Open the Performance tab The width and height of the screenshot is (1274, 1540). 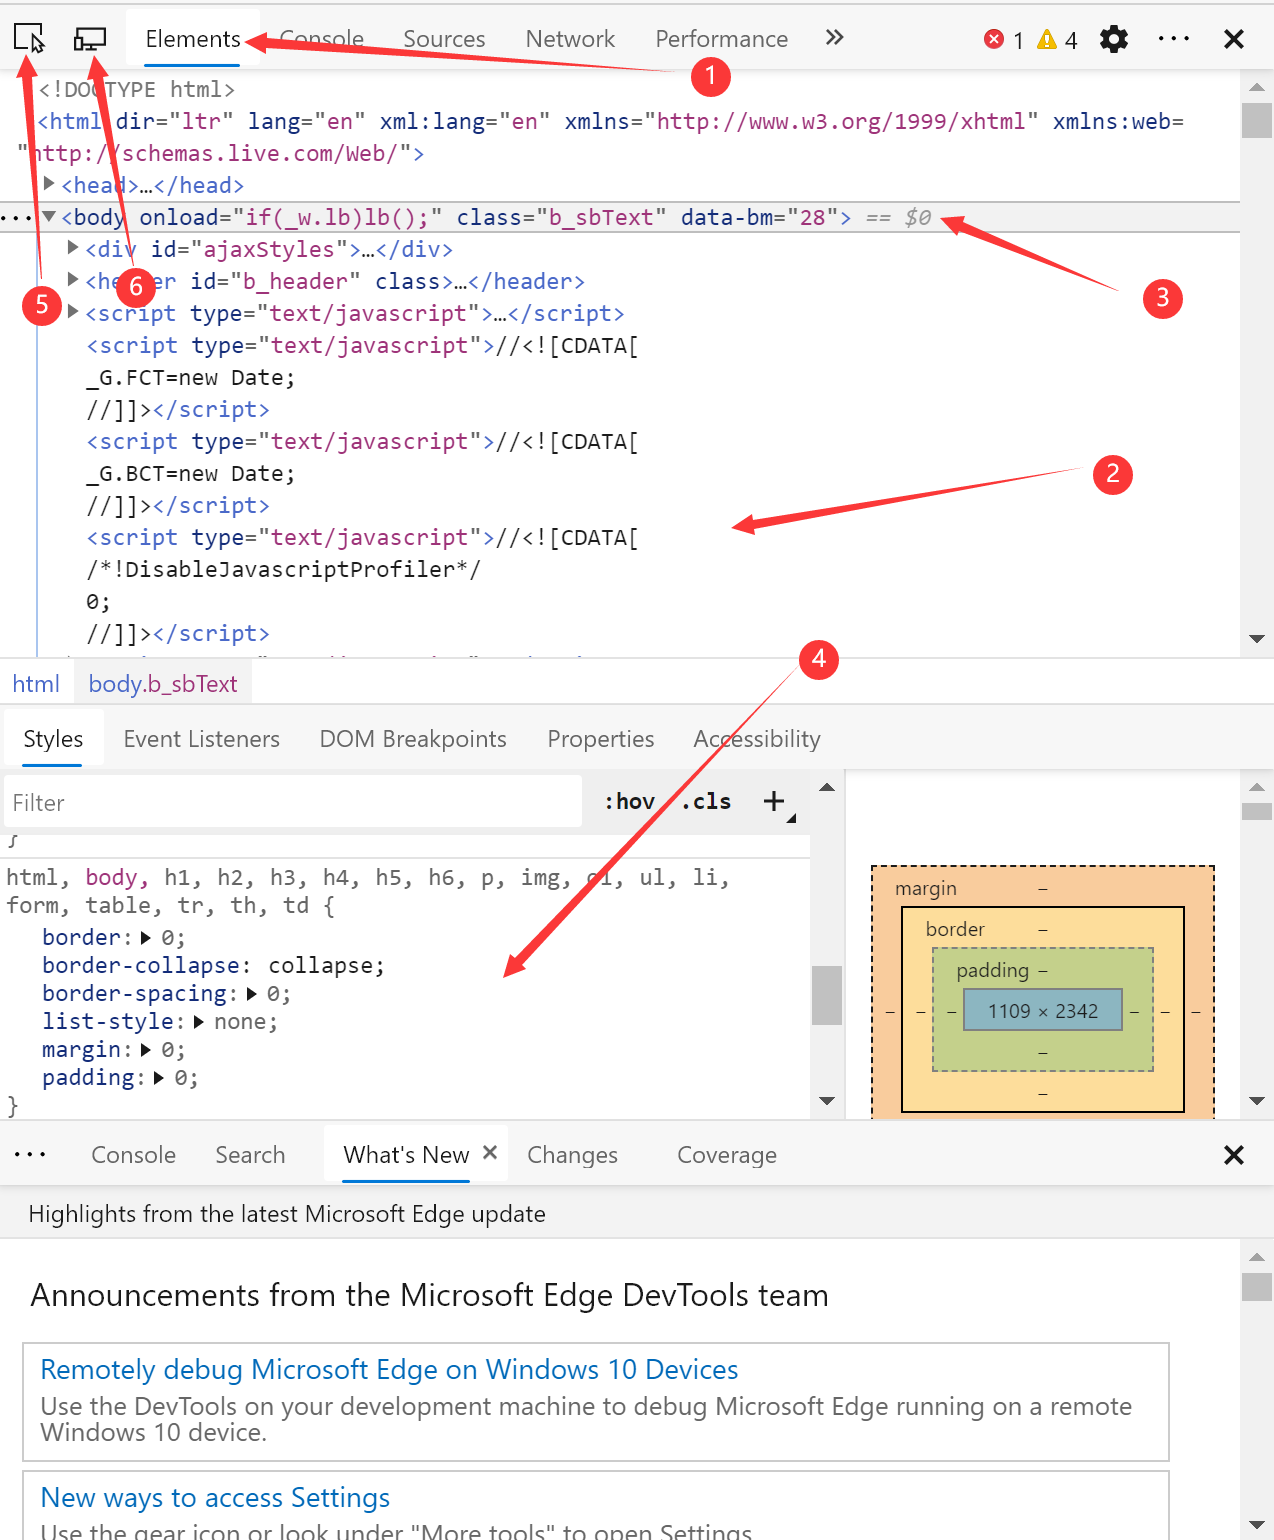(721, 39)
